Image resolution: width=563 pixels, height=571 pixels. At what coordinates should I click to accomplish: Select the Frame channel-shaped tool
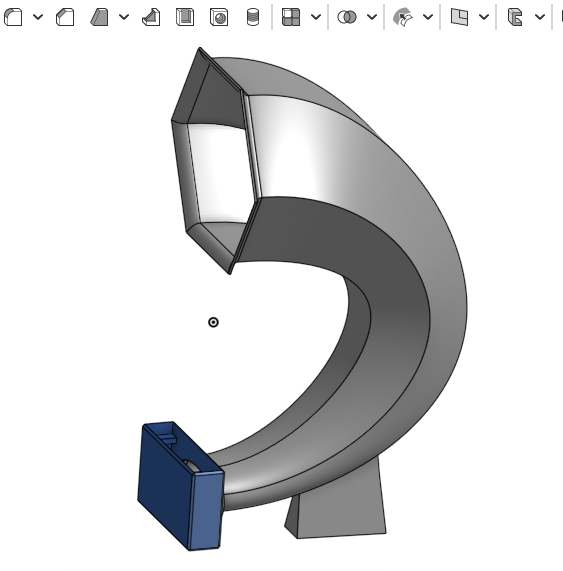tap(515, 17)
